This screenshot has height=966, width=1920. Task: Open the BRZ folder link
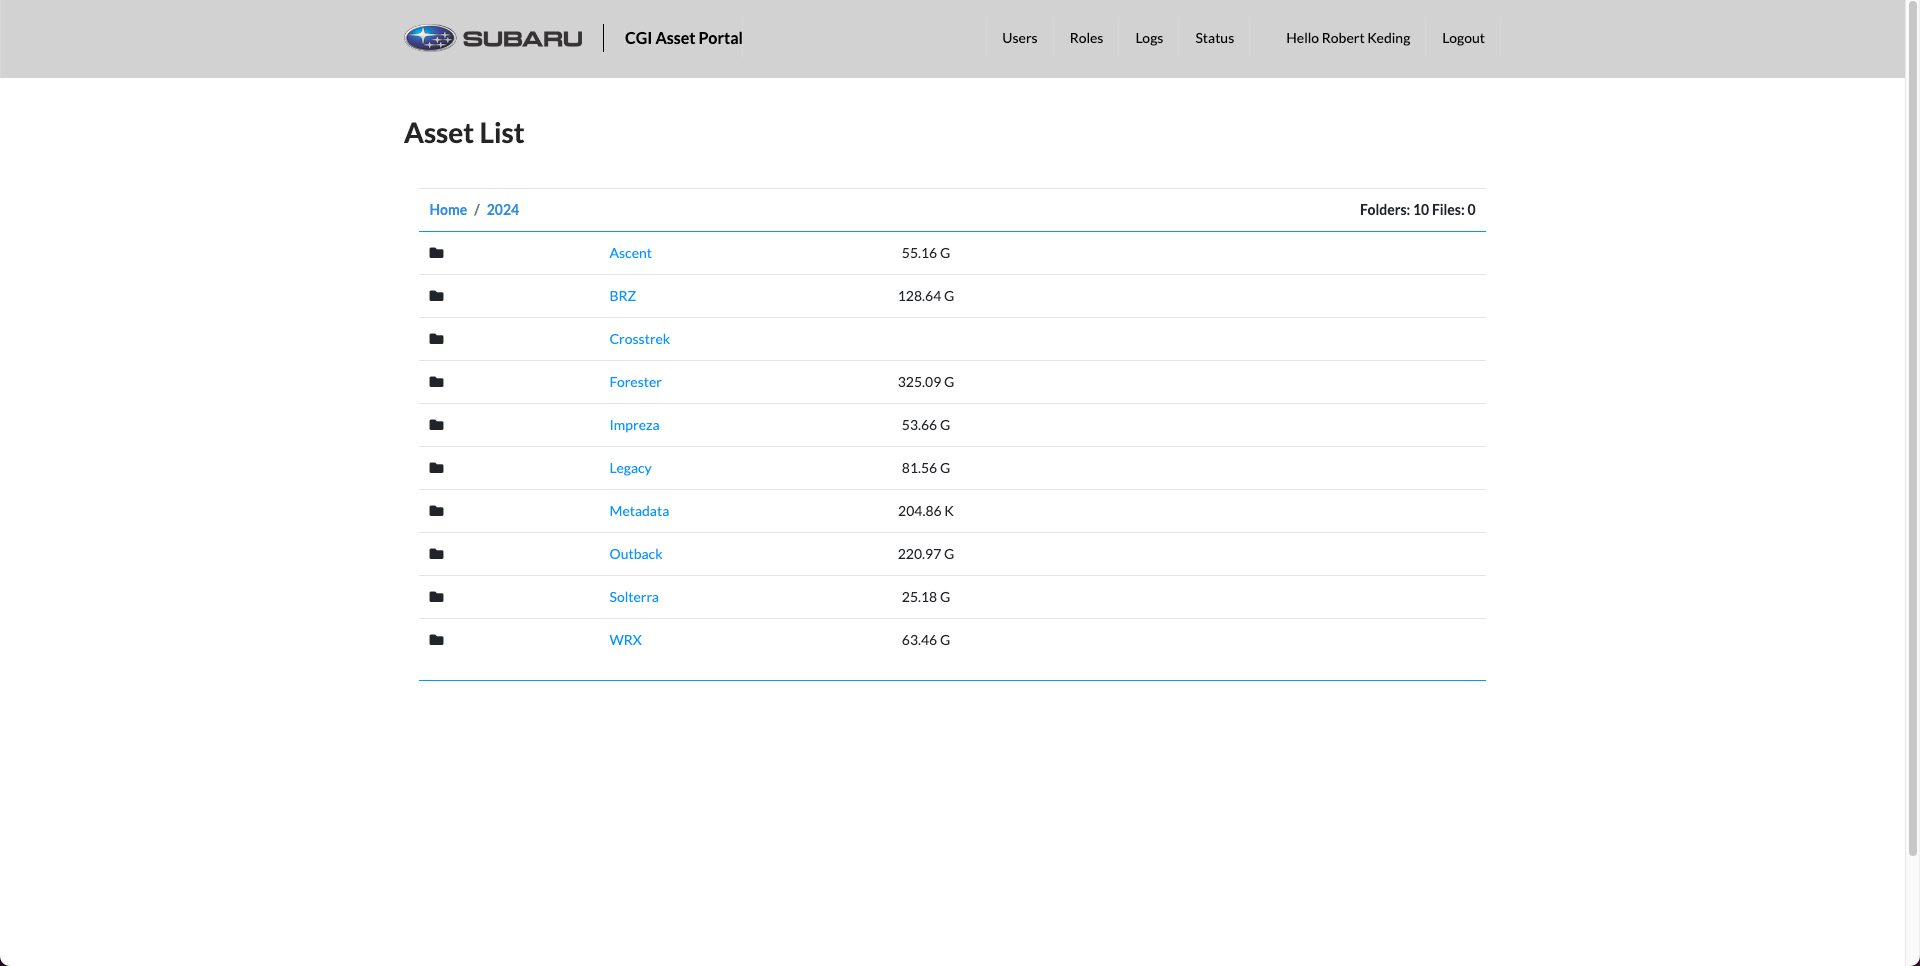(x=622, y=296)
